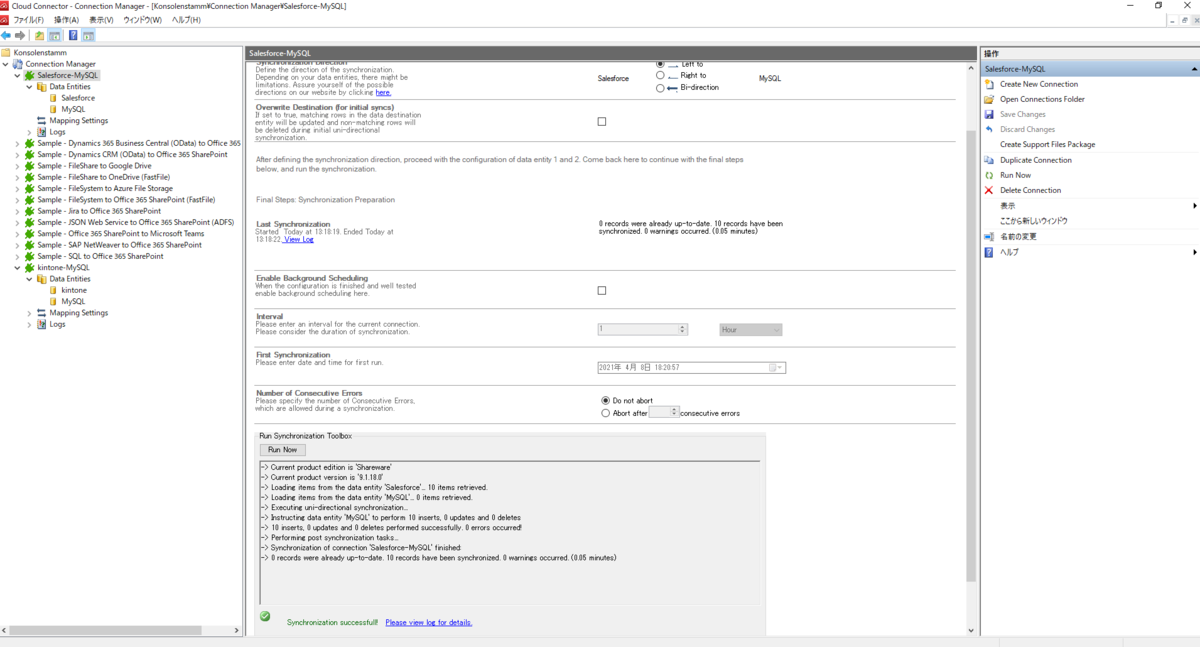Viewport: 1200px width, 647px height.
Task: Click the Cloud Connector app icon in menu bar
Action: click(5, 20)
